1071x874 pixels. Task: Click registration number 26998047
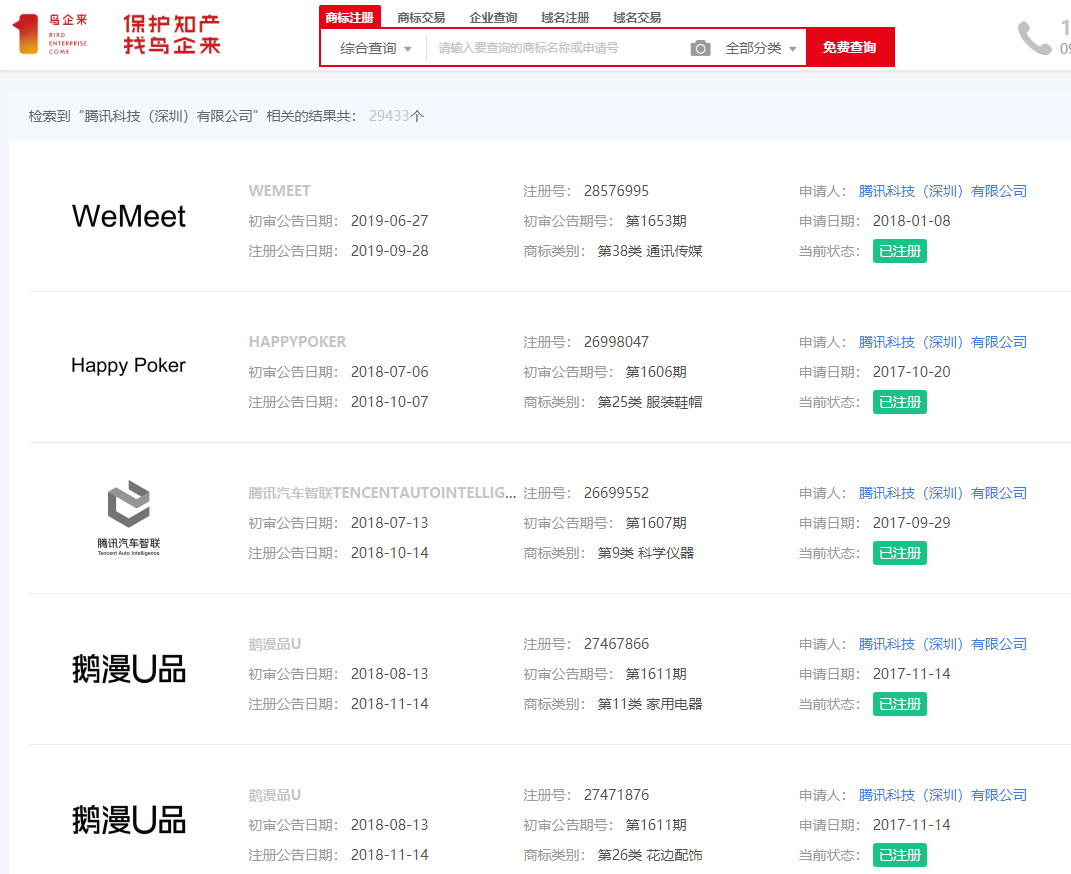(x=616, y=342)
